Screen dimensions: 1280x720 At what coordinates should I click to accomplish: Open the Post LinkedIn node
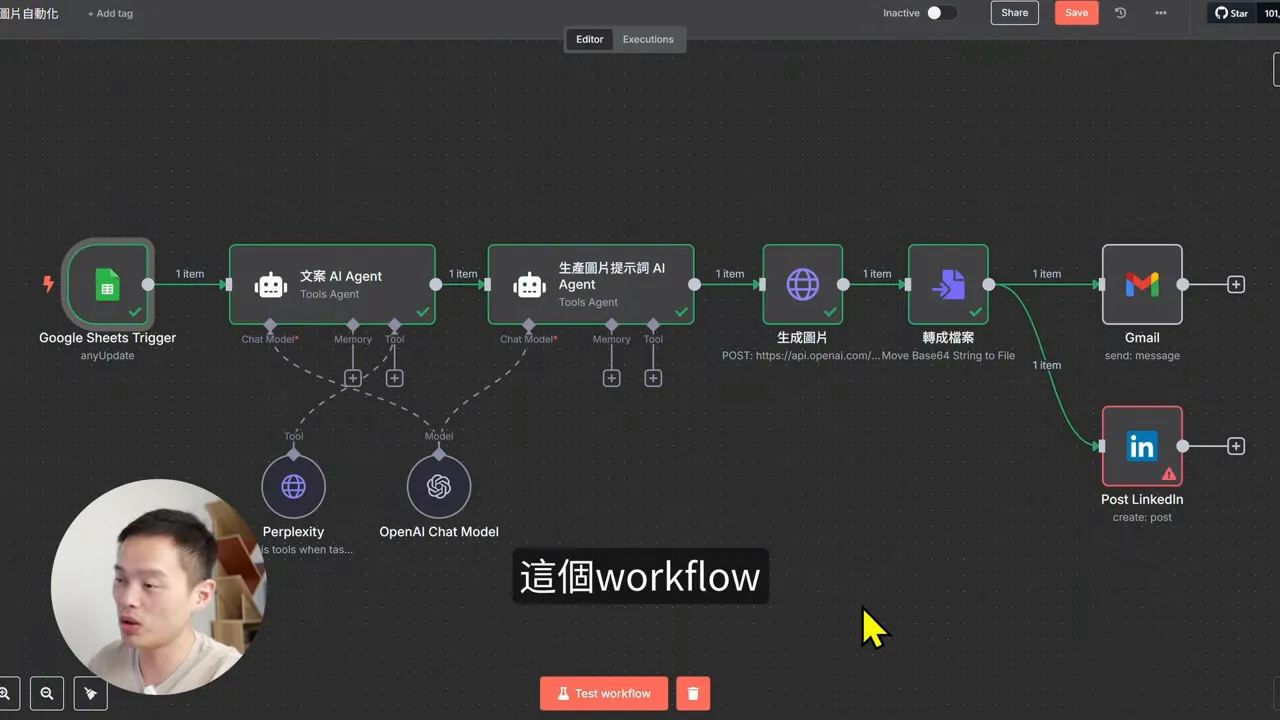pos(1142,446)
